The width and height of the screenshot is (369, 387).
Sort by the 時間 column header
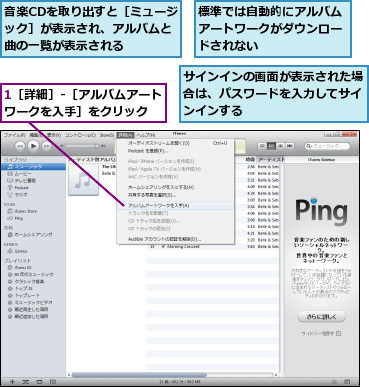[x=250, y=160]
